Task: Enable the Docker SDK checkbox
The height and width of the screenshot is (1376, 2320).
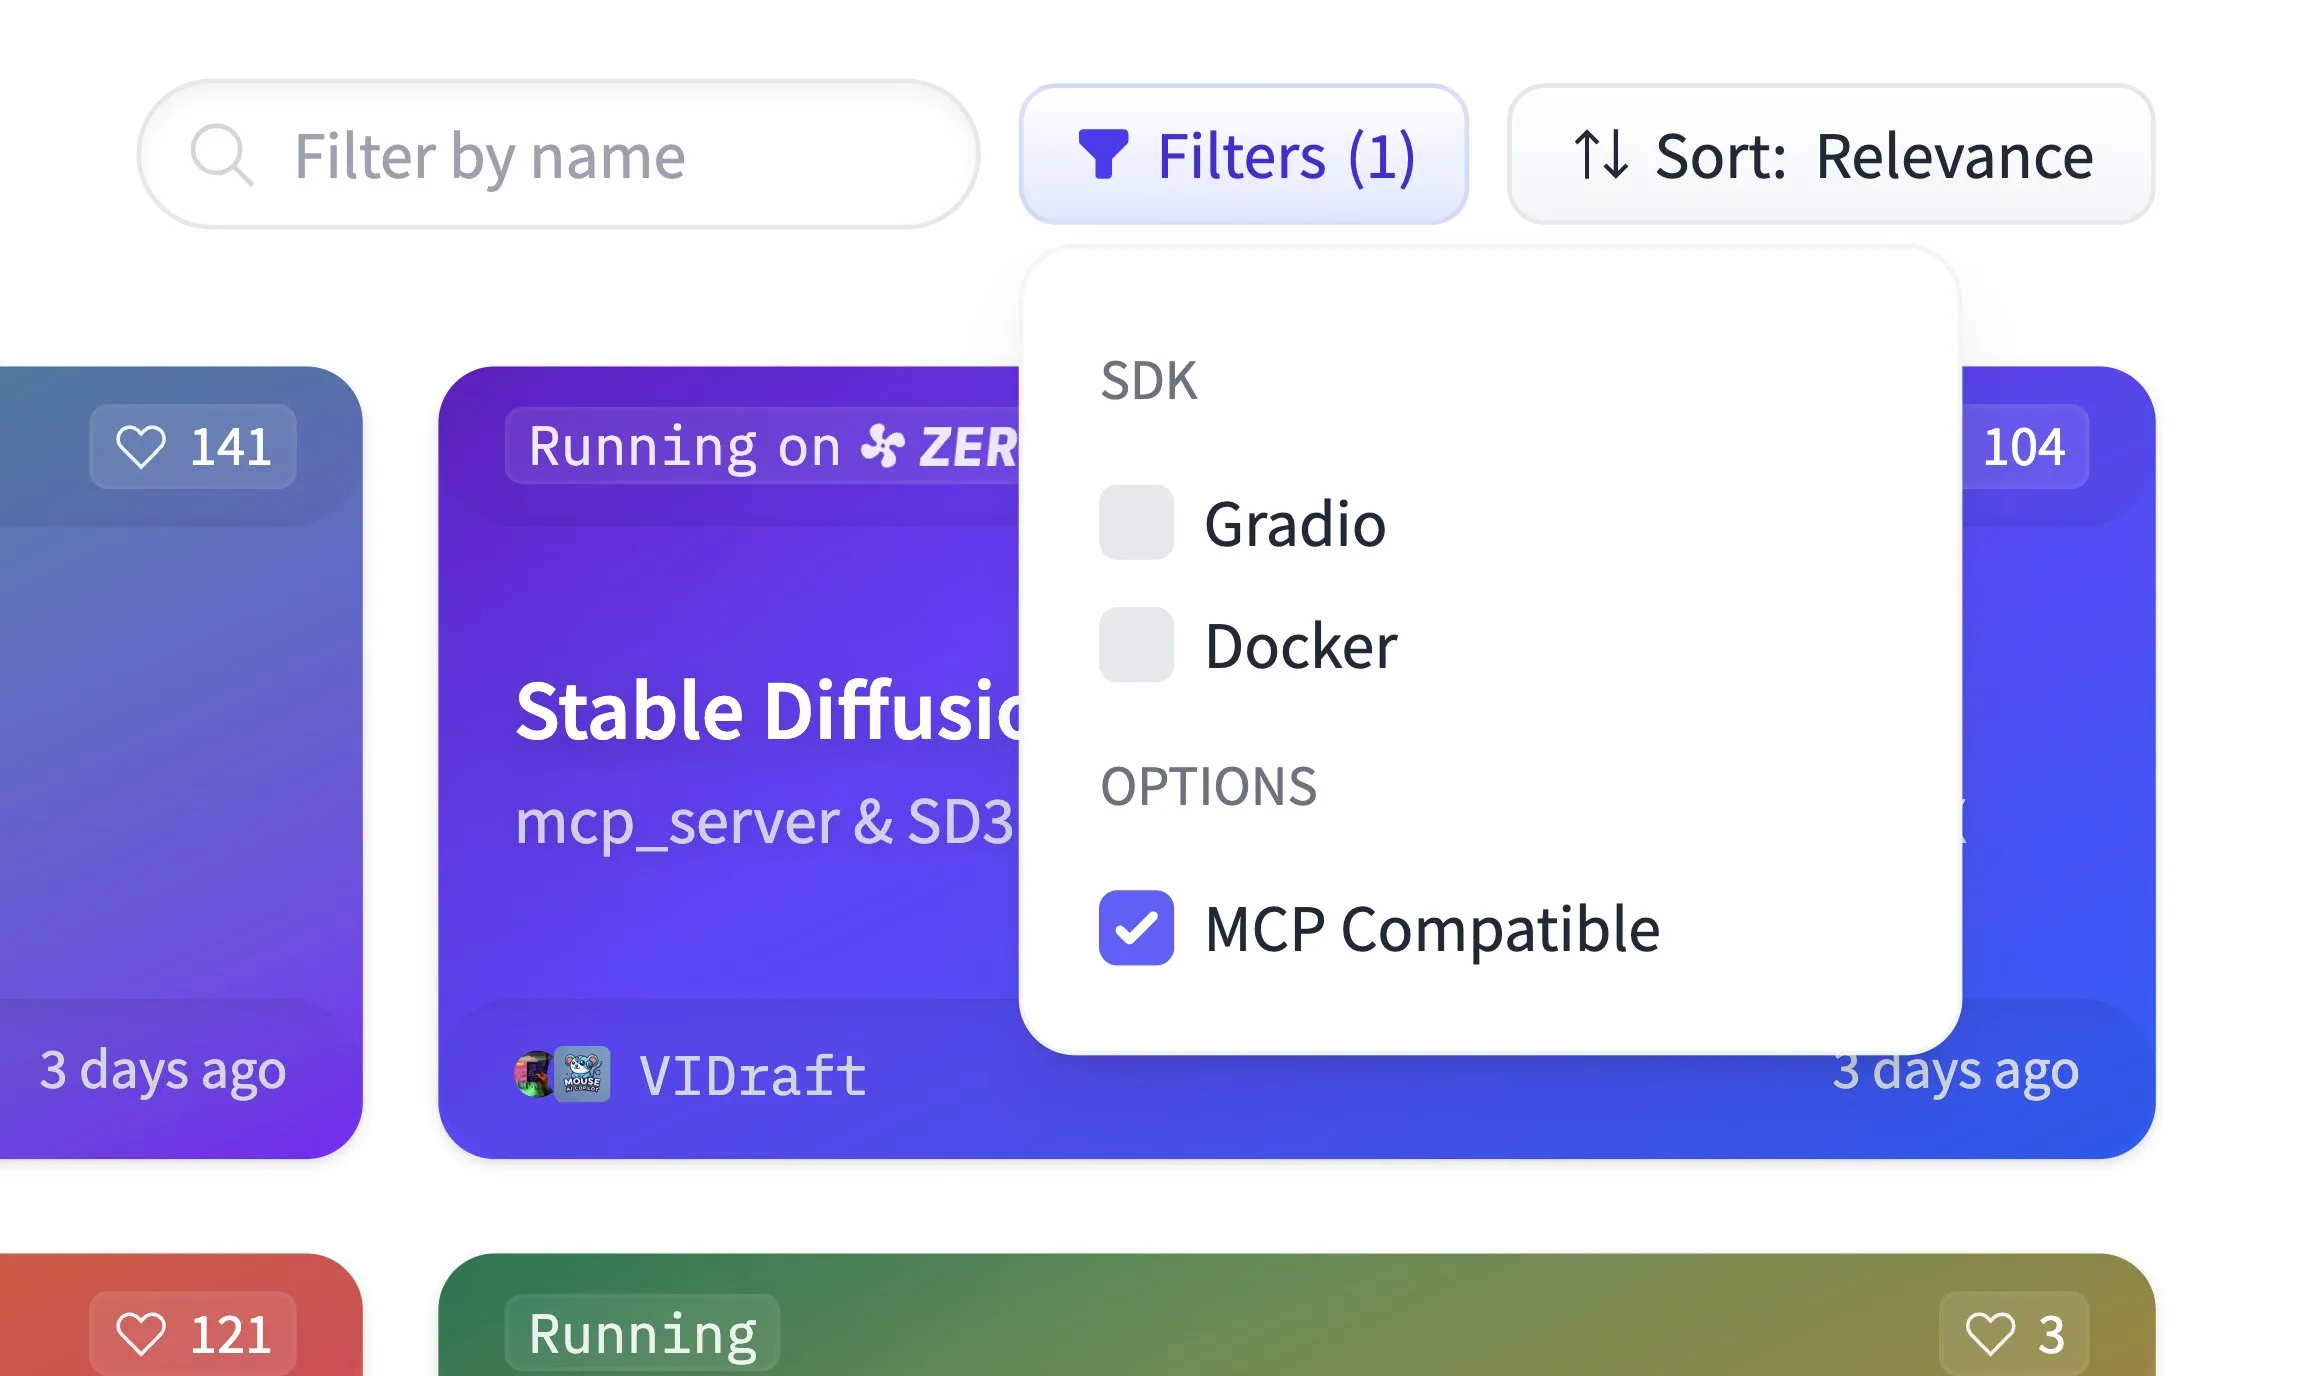Action: [1136, 645]
